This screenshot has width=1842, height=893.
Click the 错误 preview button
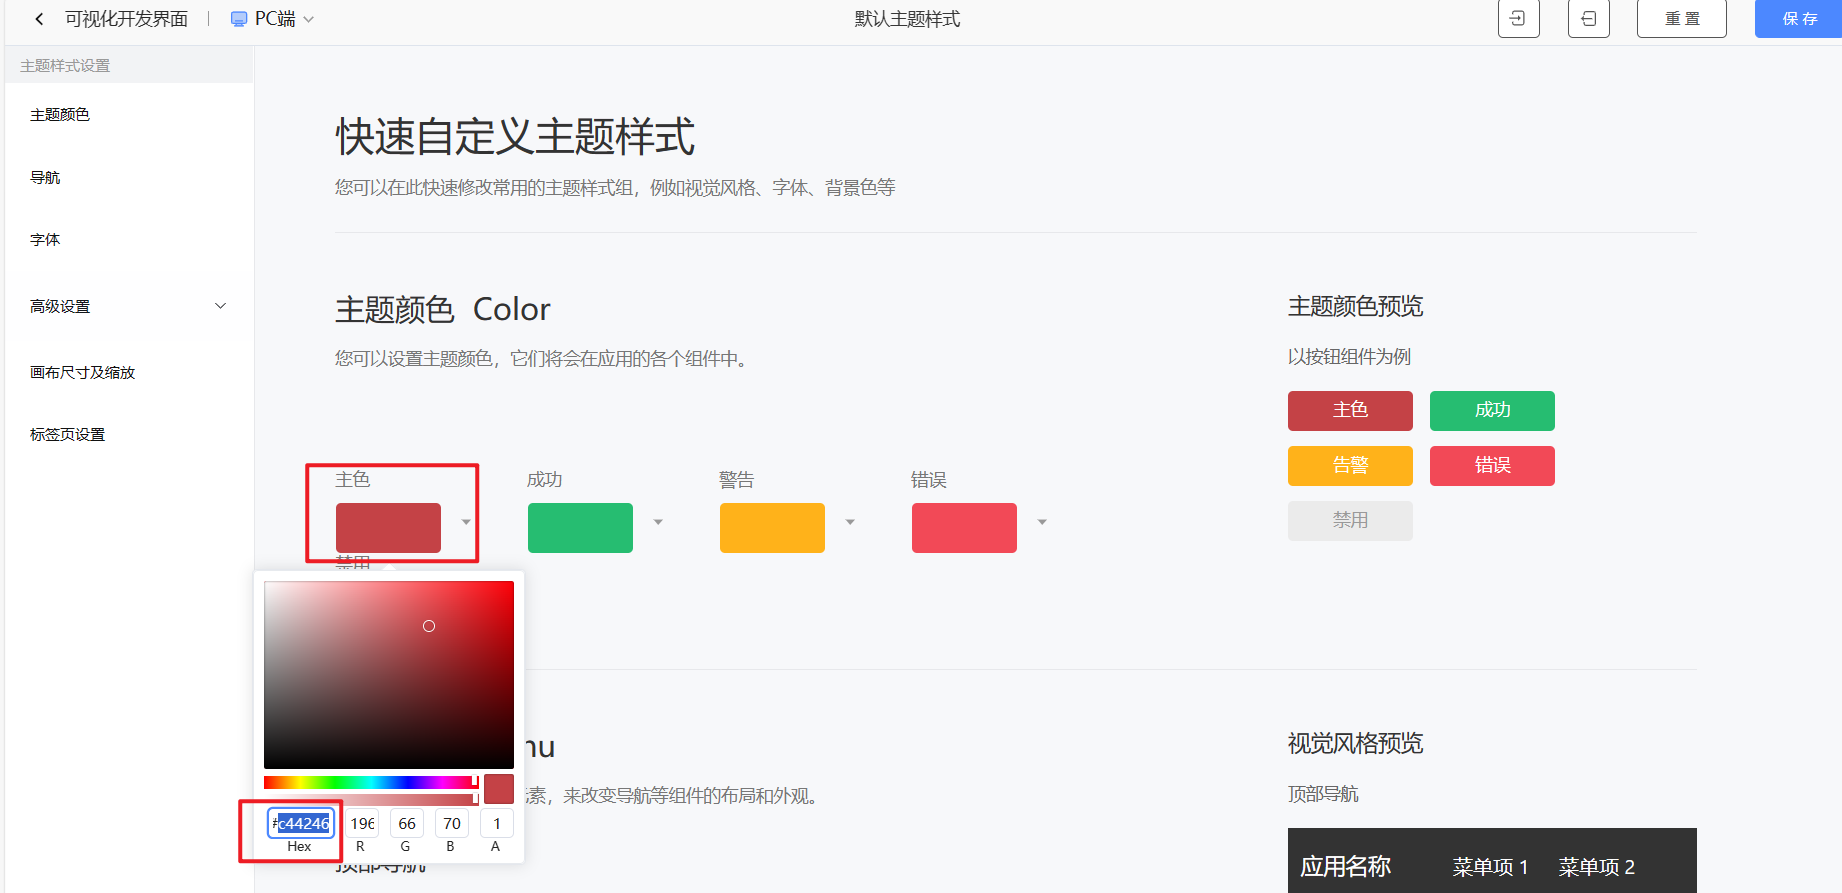1492,466
